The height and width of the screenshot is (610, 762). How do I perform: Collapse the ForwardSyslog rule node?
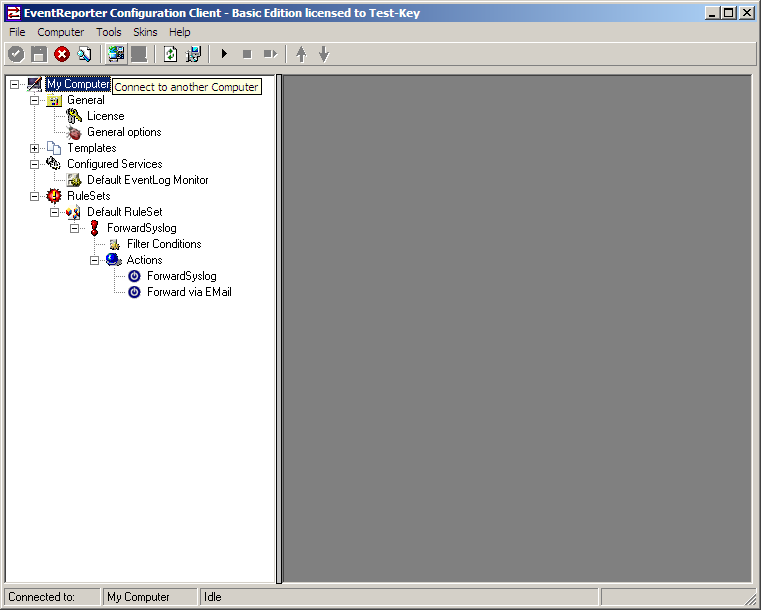74,228
